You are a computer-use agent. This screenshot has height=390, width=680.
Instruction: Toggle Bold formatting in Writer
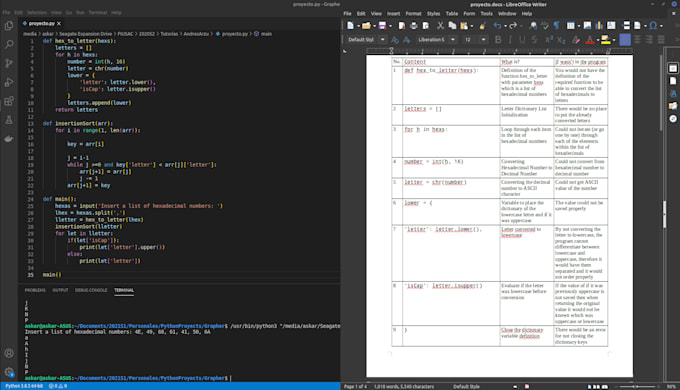(498, 40)
